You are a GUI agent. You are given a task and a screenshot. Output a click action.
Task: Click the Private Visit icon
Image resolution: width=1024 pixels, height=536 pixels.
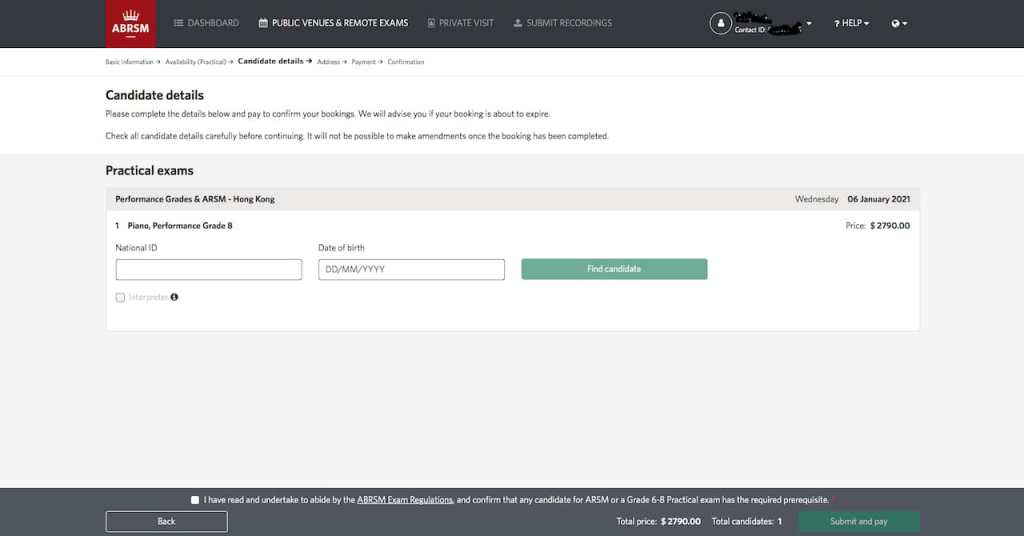click(x=431, y=23)
